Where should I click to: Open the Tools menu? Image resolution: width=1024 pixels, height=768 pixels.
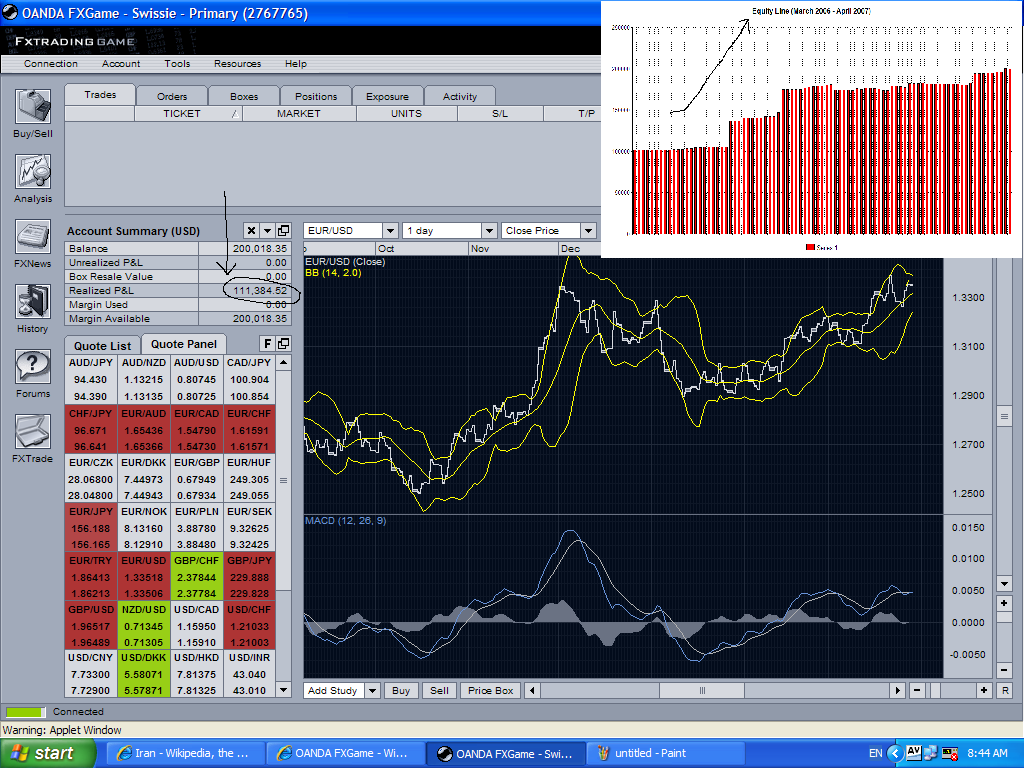177,63
